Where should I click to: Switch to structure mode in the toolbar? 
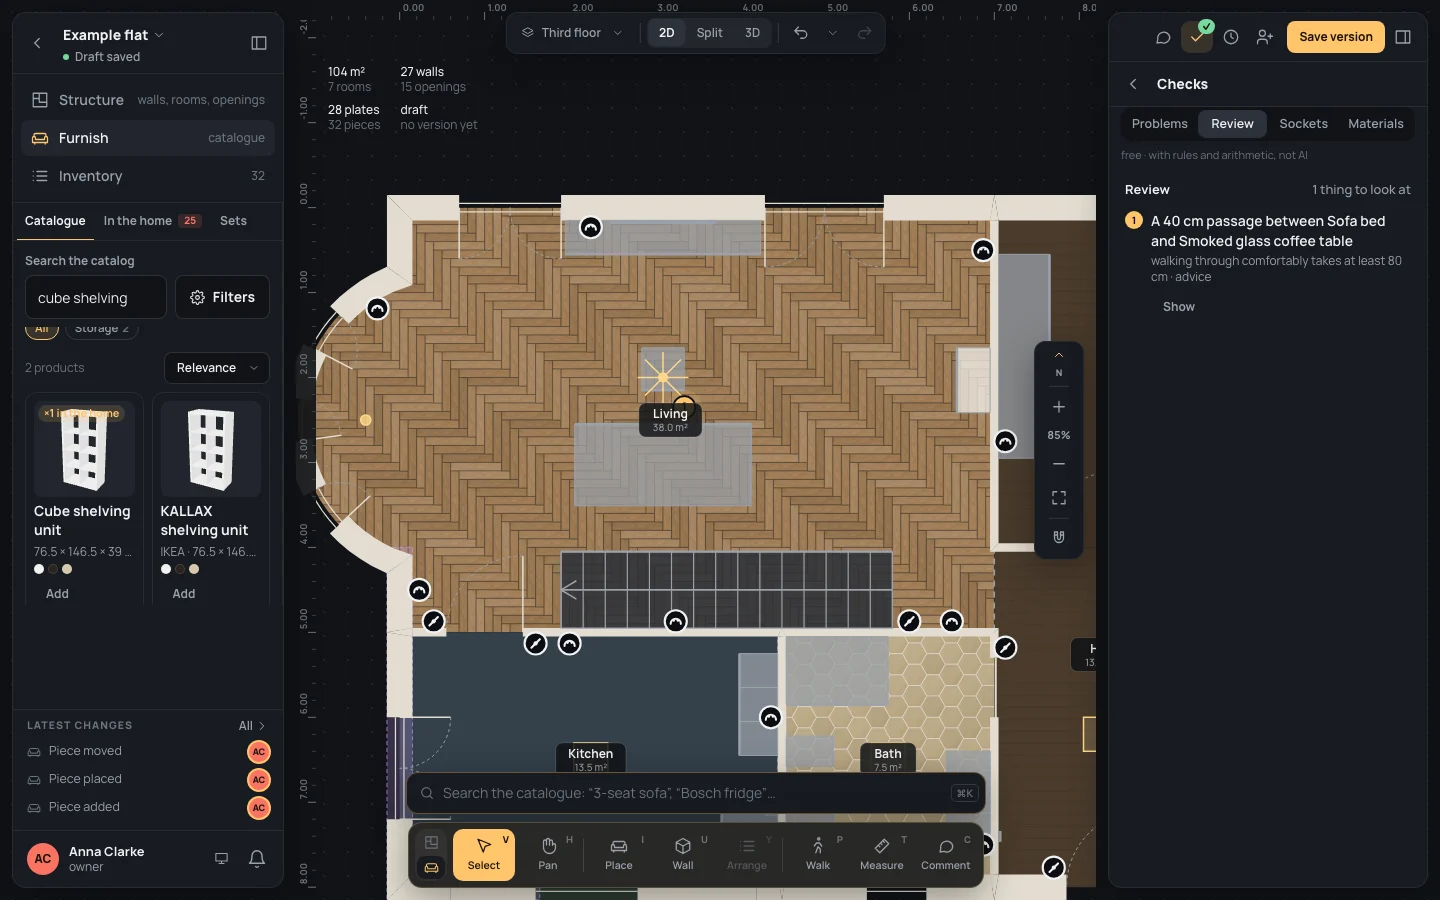(432, 842)
